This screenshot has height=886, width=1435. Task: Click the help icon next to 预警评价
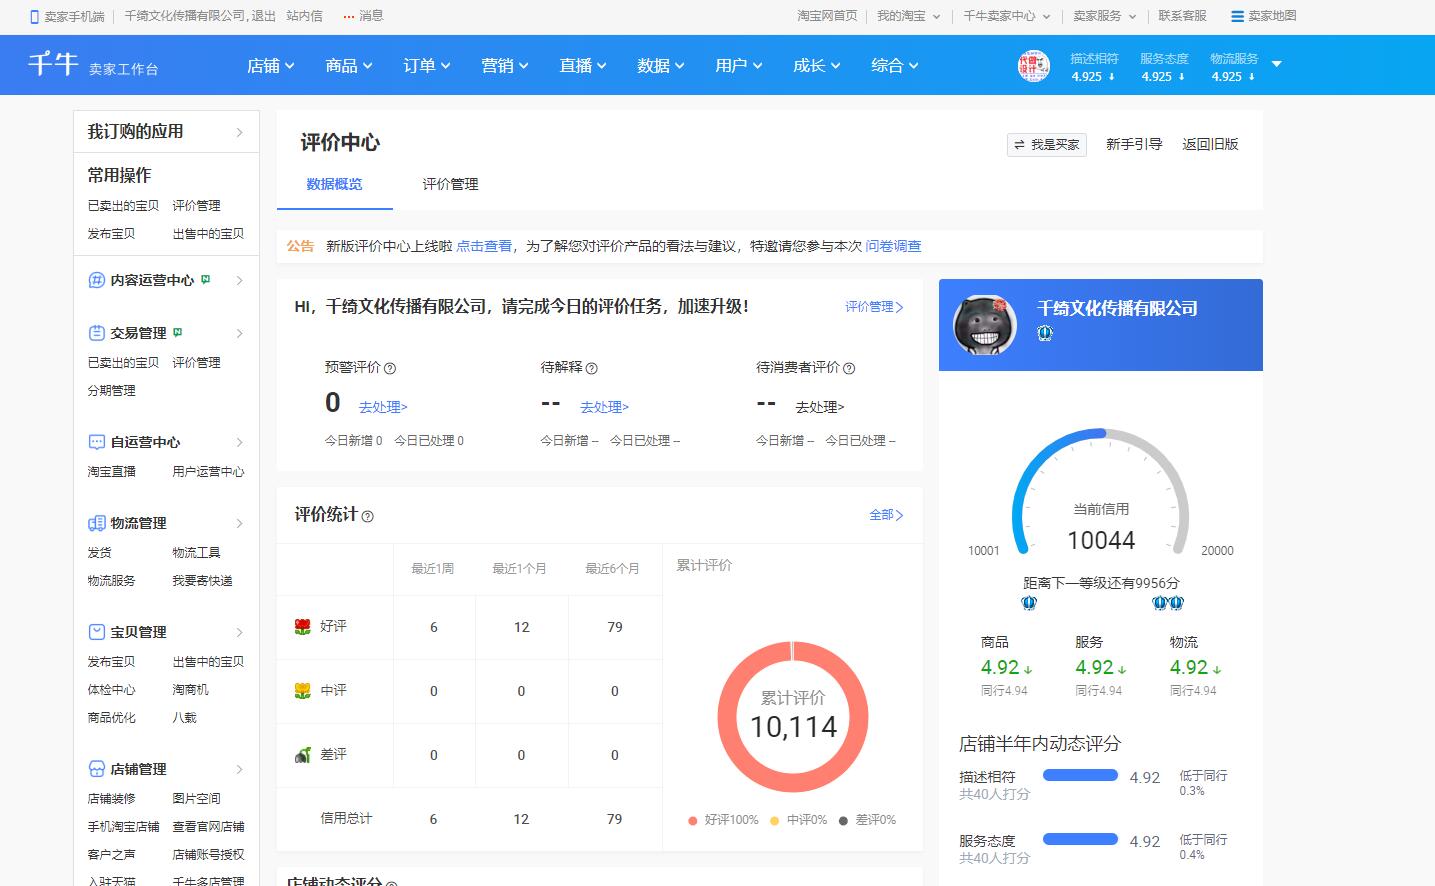pyautogui.click(x=390, y=368)
